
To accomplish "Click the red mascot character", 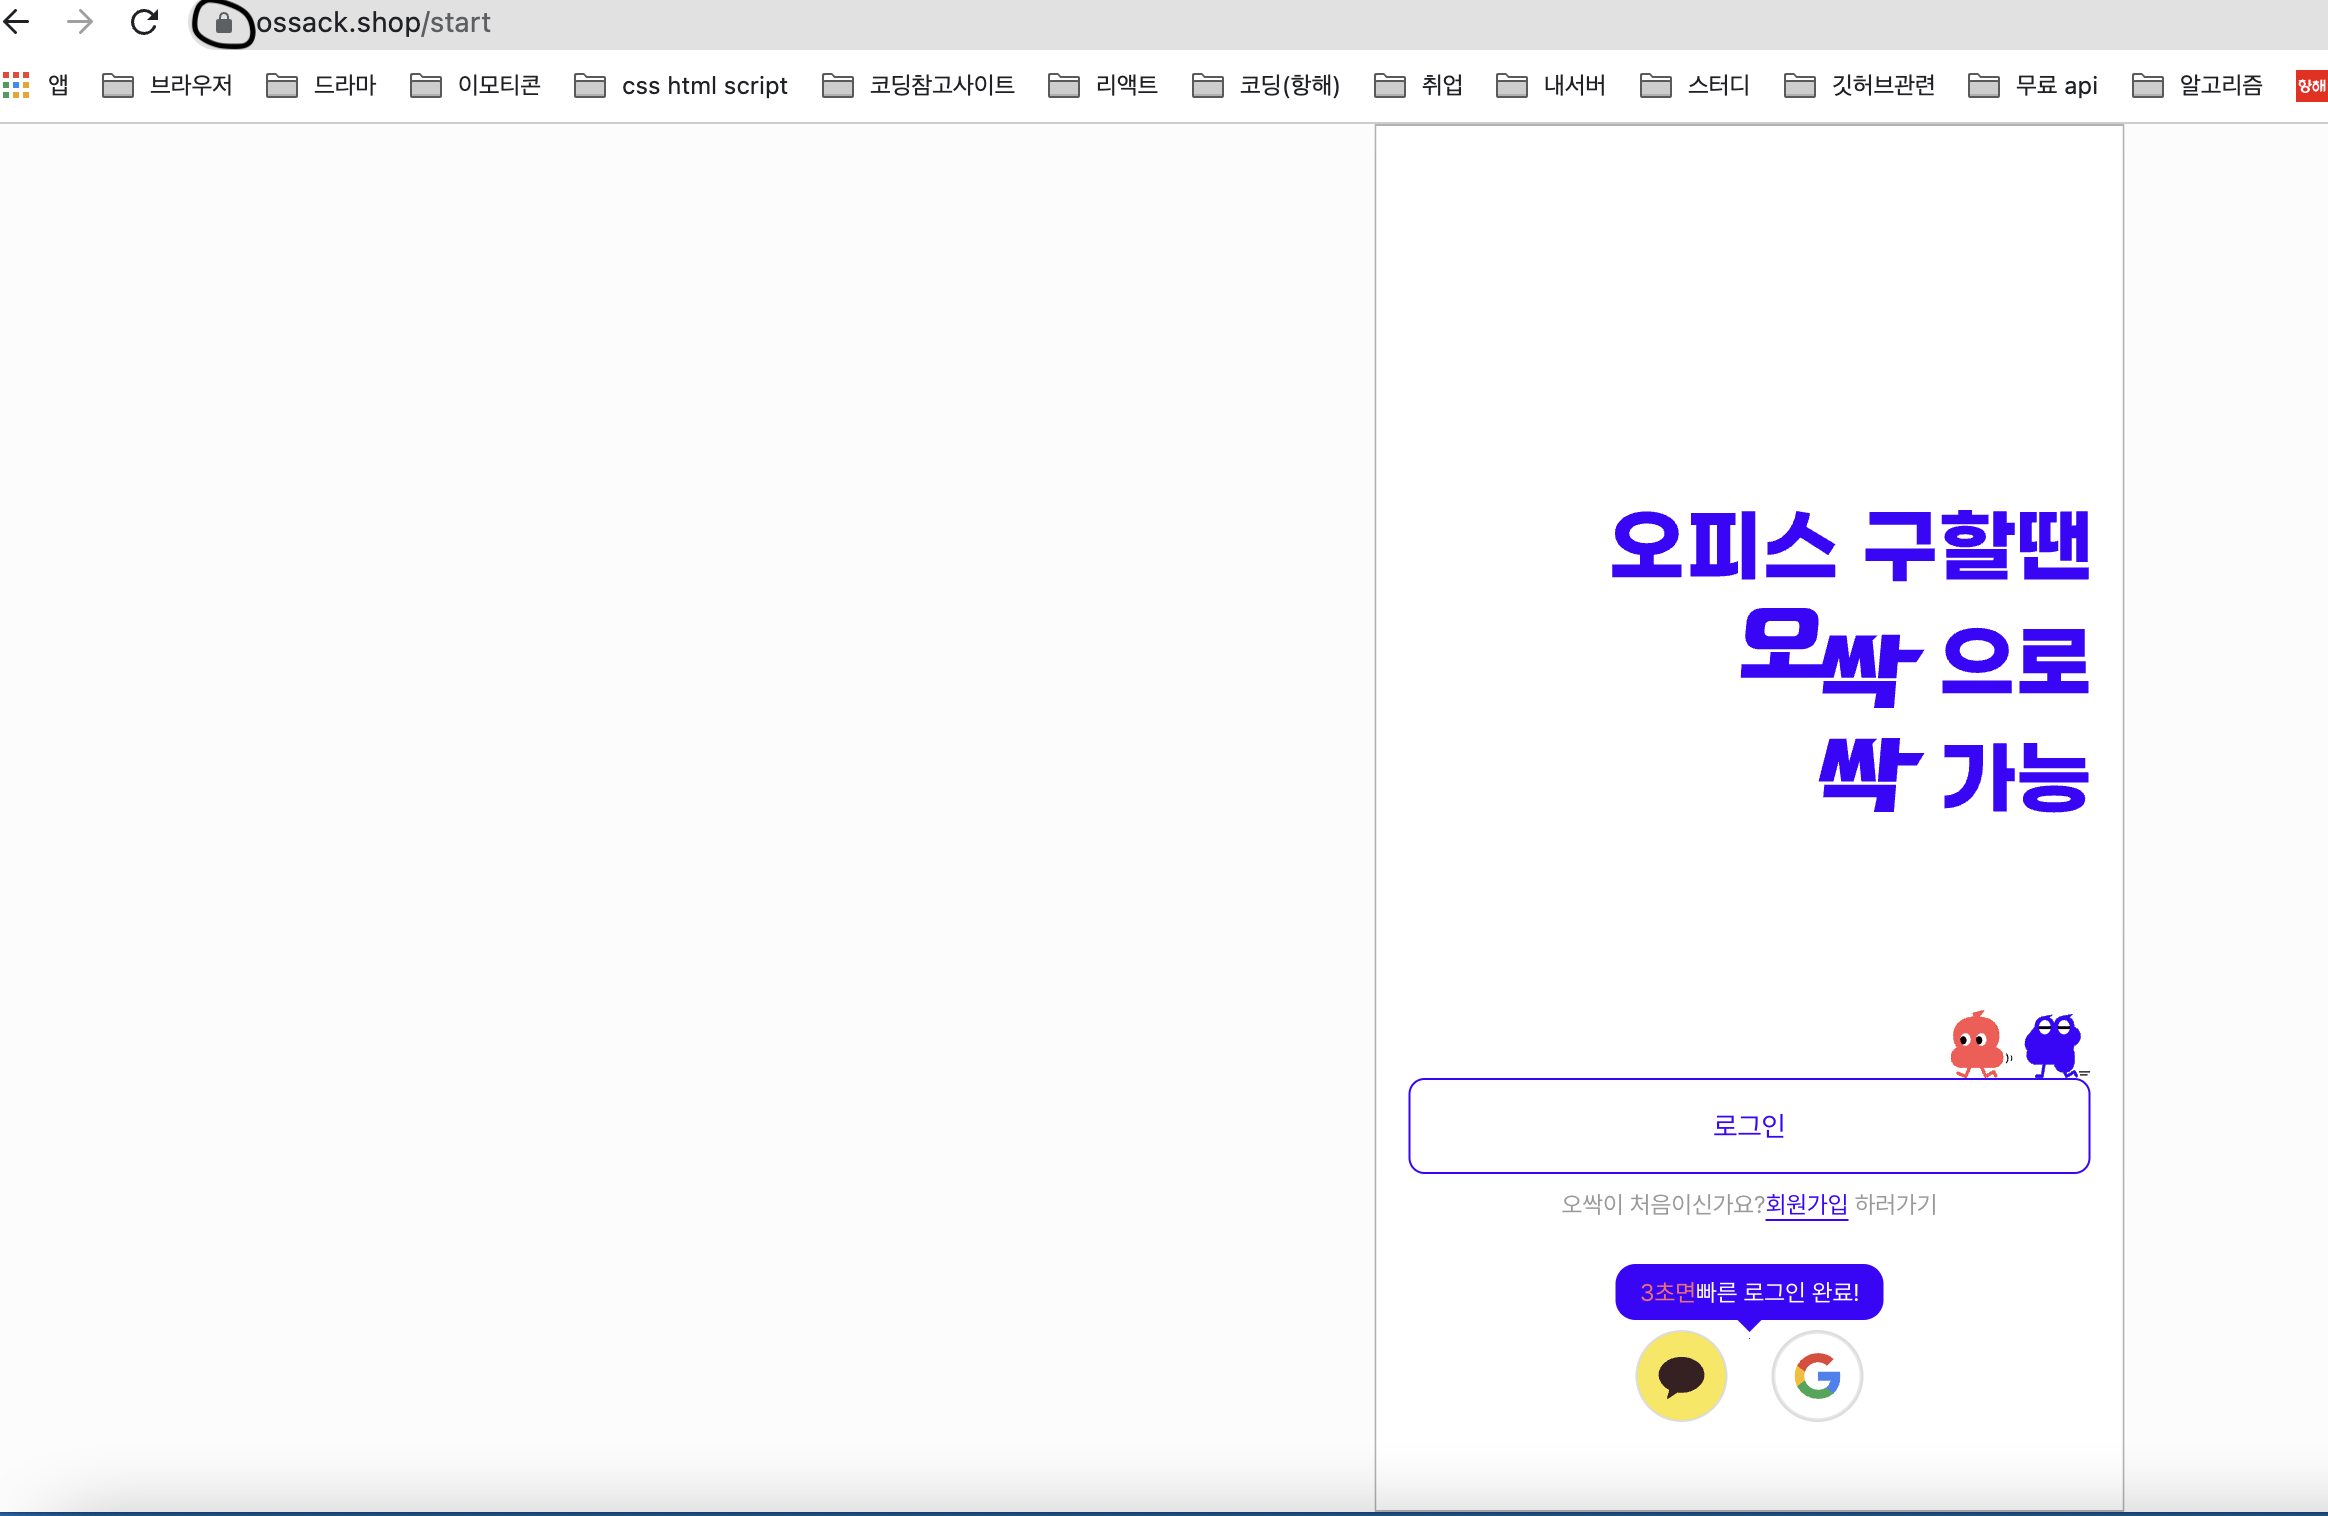I will pos(1976,1044).
